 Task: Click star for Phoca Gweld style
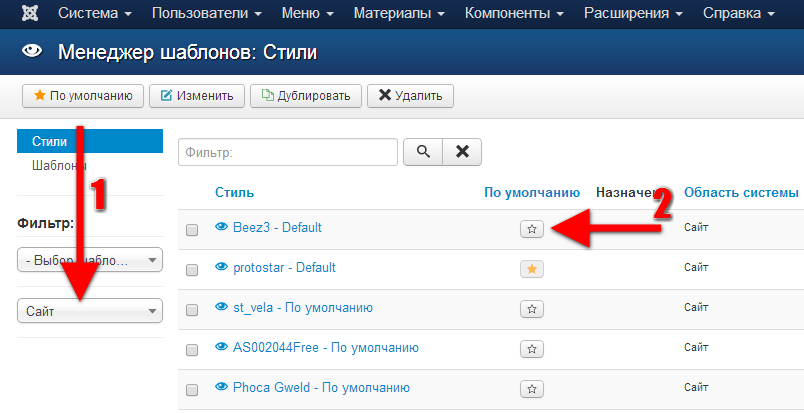pos(532,389)
